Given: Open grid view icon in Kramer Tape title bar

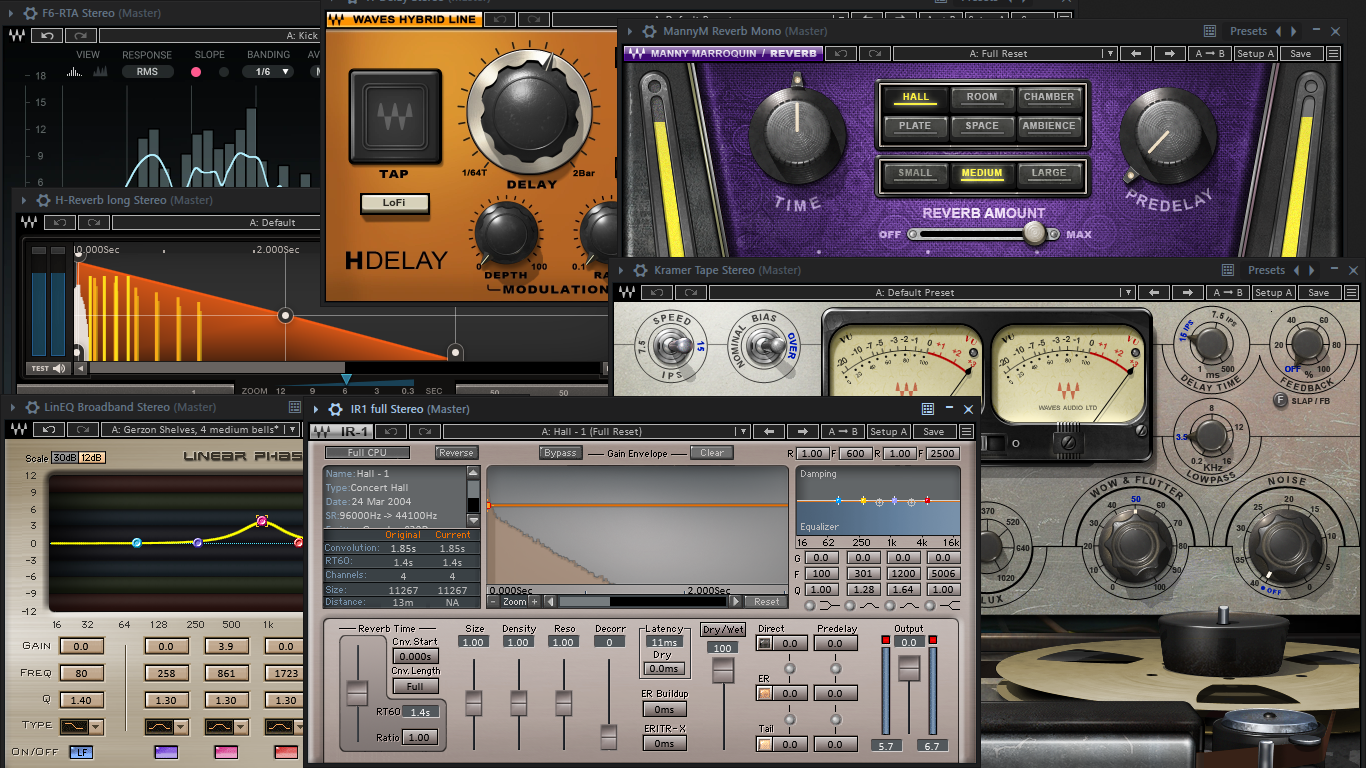Looking at the screenshot, I should point(1228,270).
